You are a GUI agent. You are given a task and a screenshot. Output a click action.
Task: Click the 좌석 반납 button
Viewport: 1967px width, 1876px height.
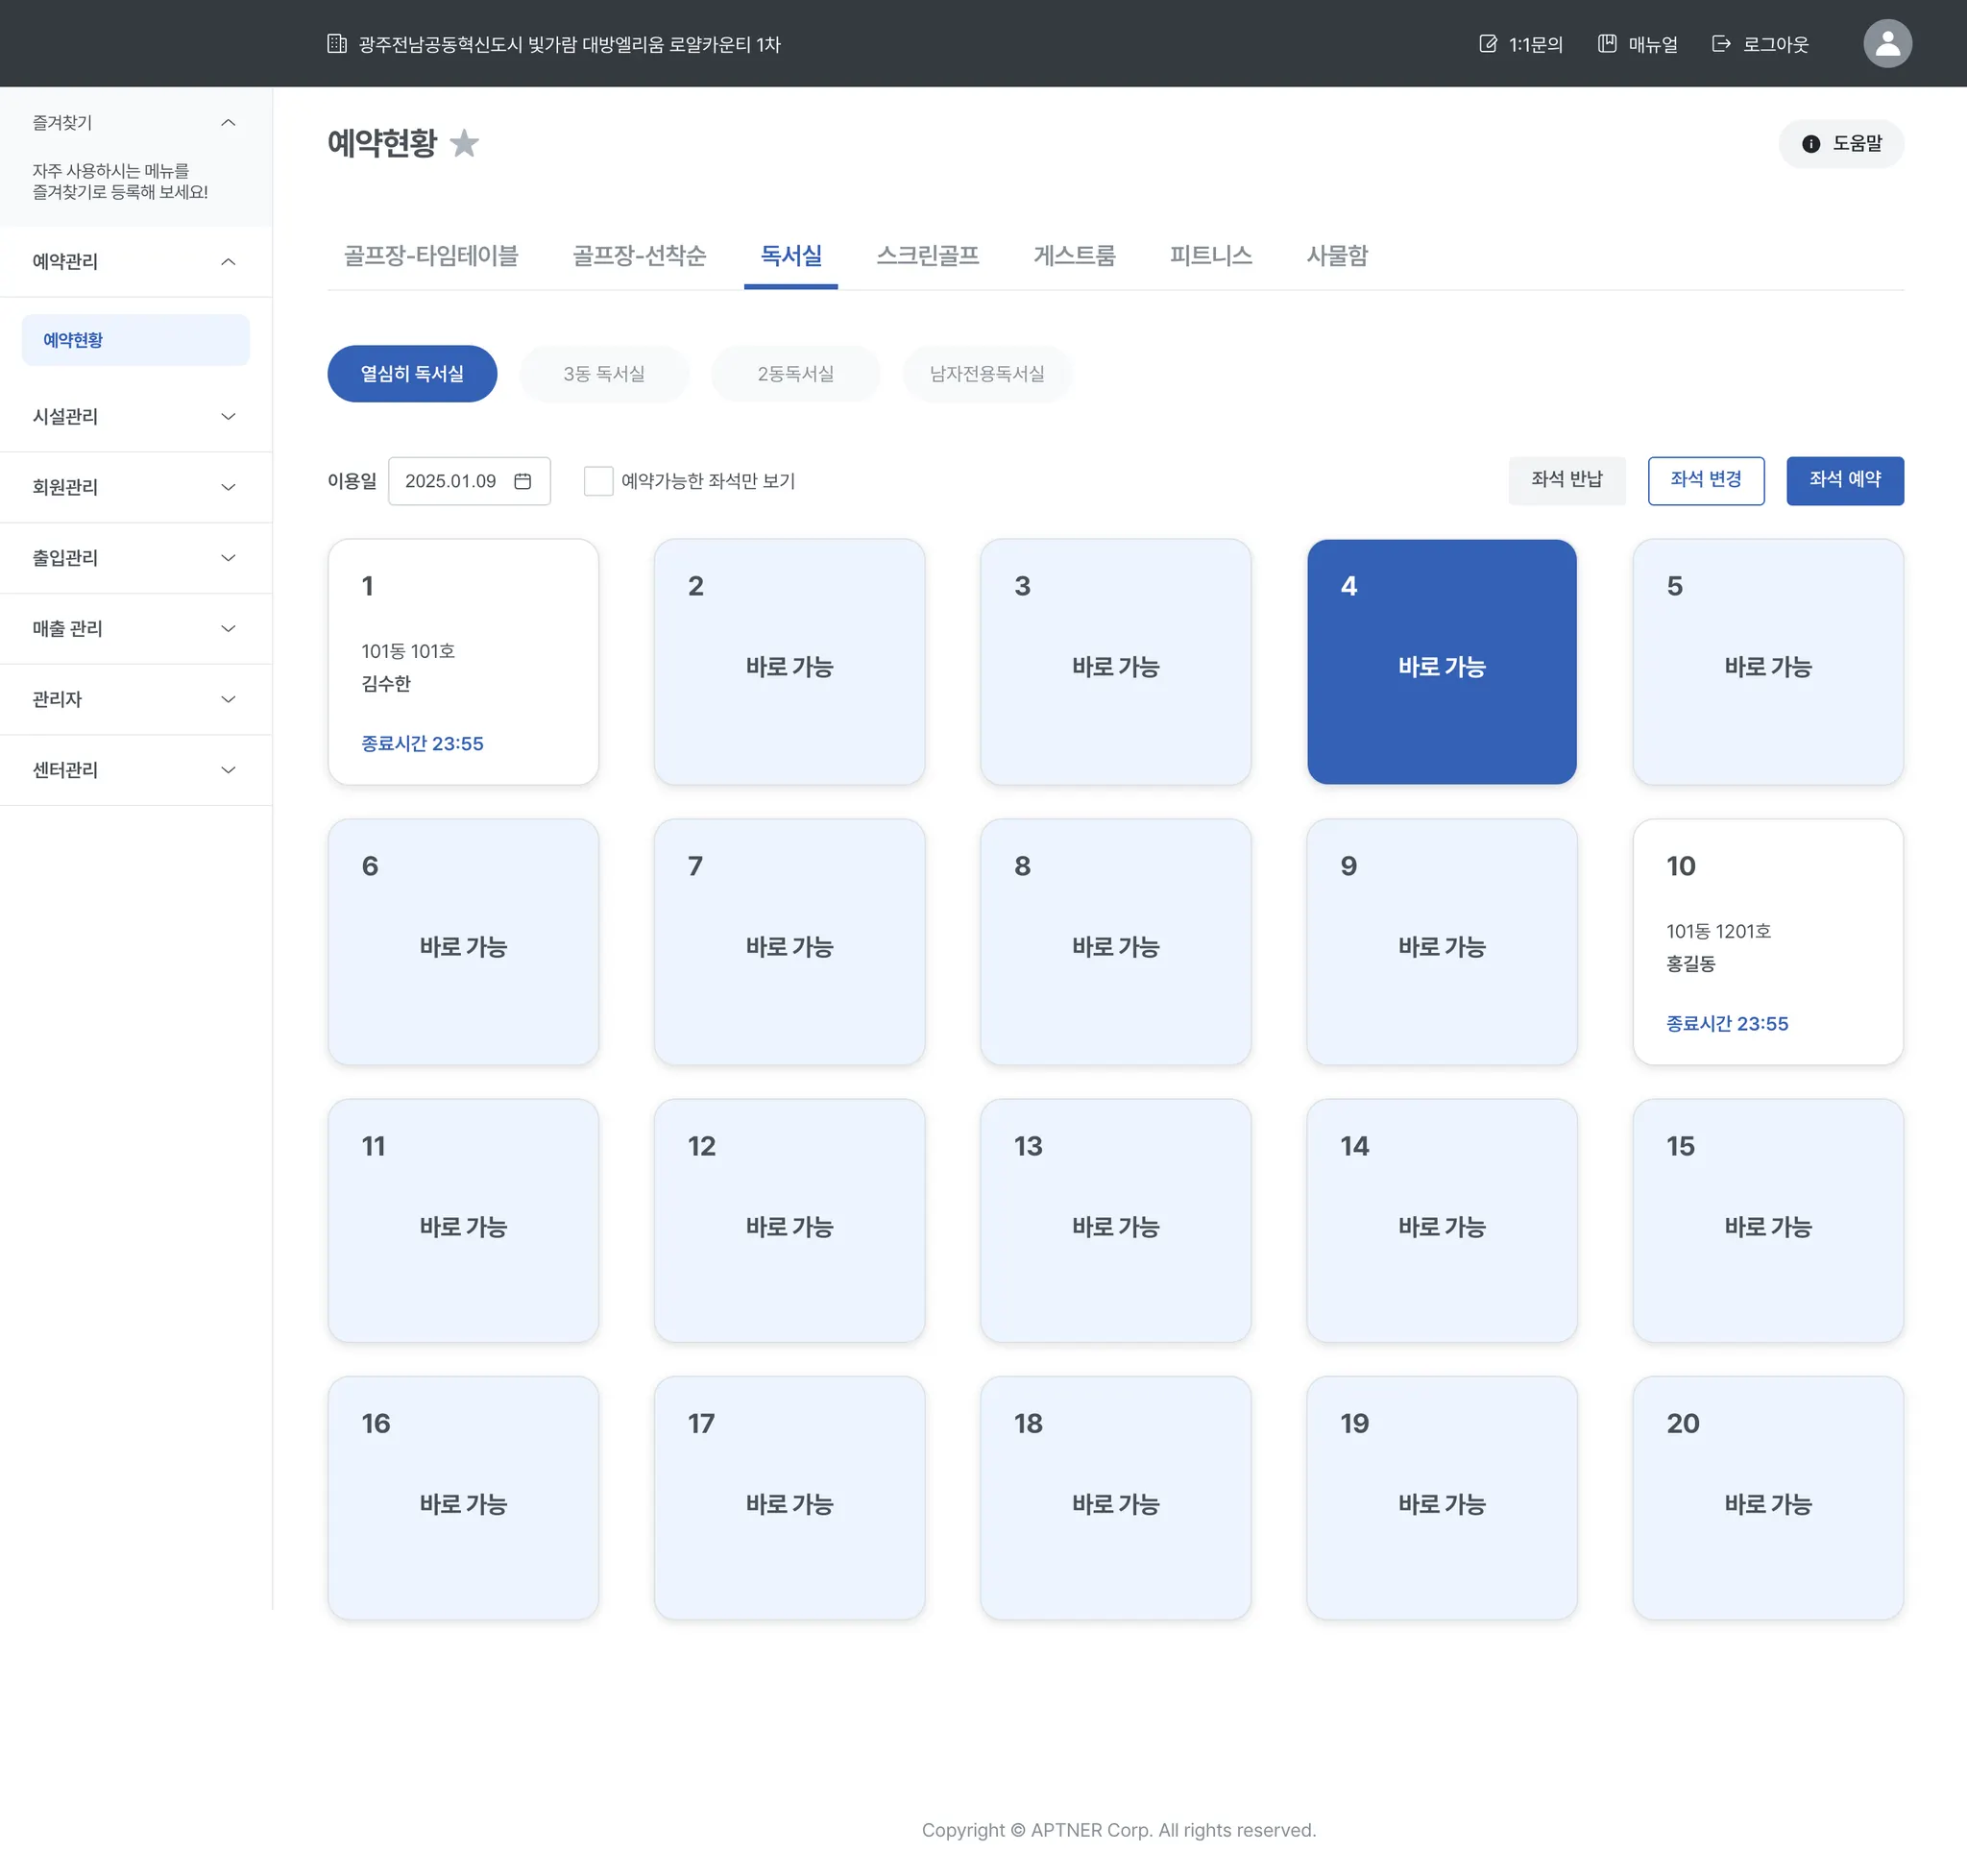1566,480
